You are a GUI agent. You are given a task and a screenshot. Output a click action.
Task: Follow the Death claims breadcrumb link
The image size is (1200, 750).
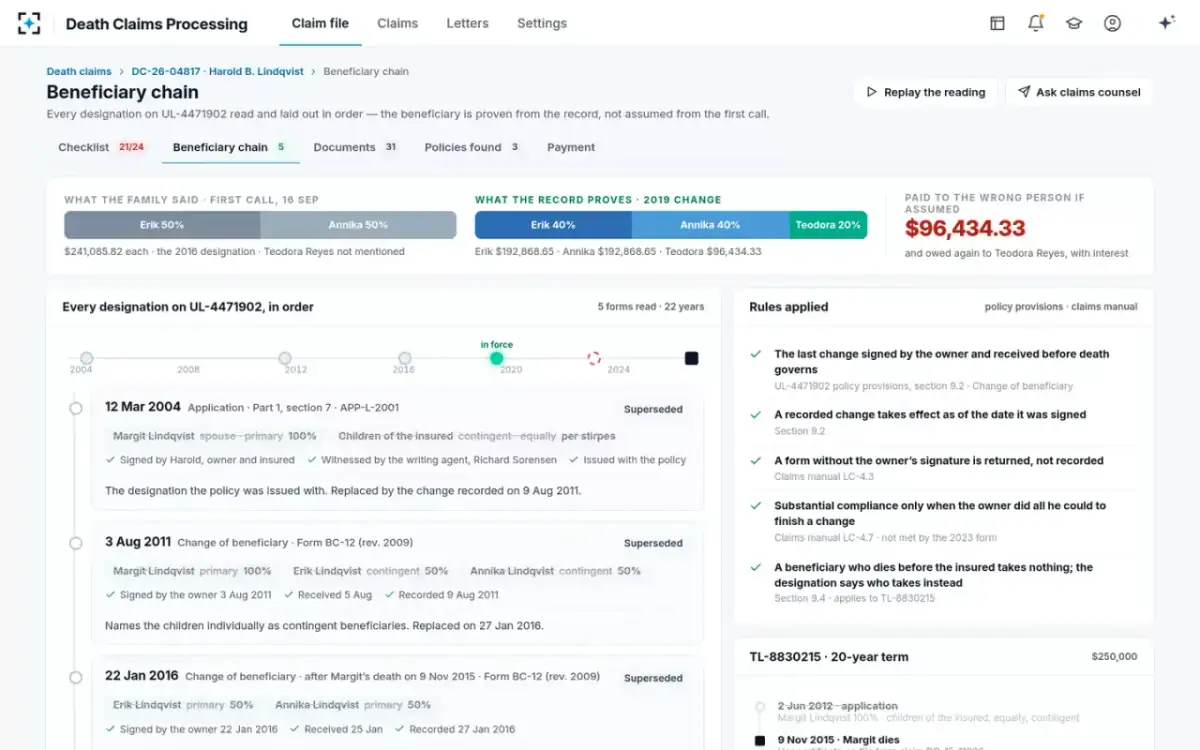[x=79, y=72]
